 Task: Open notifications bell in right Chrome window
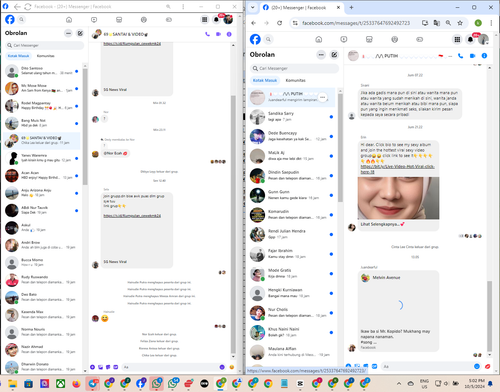pyautogui.click(x=470, y=39)
